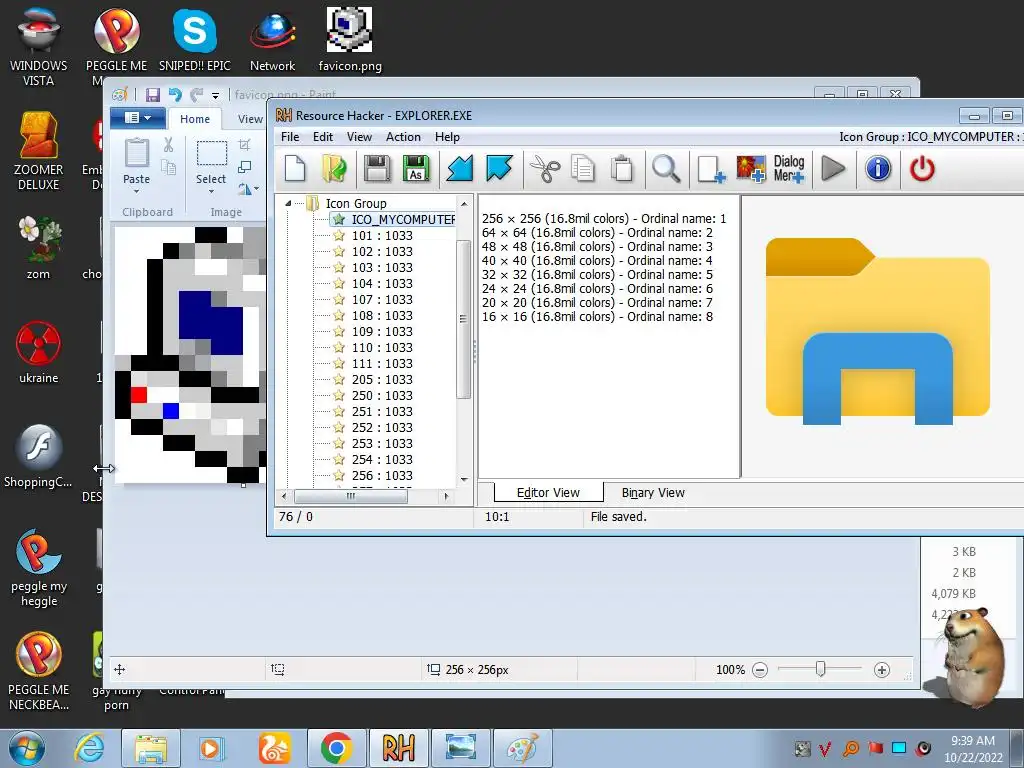Screen dimensions: 1024x768
Task: Click the Crop icon in Paint
Action: (x=245, y=145)
